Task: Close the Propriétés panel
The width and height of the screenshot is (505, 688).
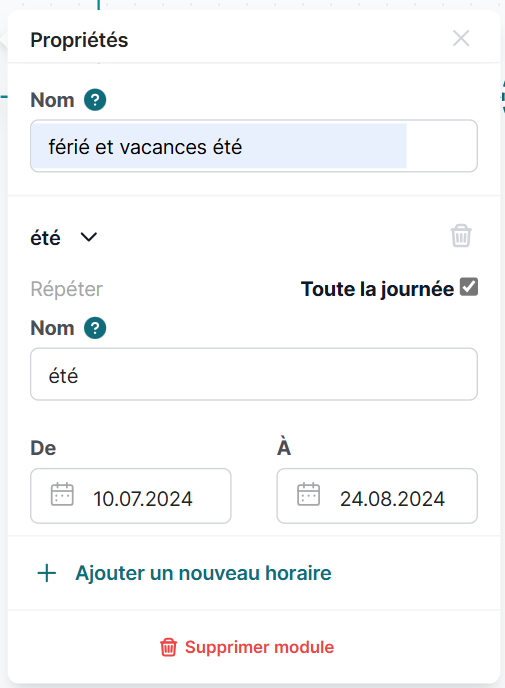Action: tap(461, 39)
